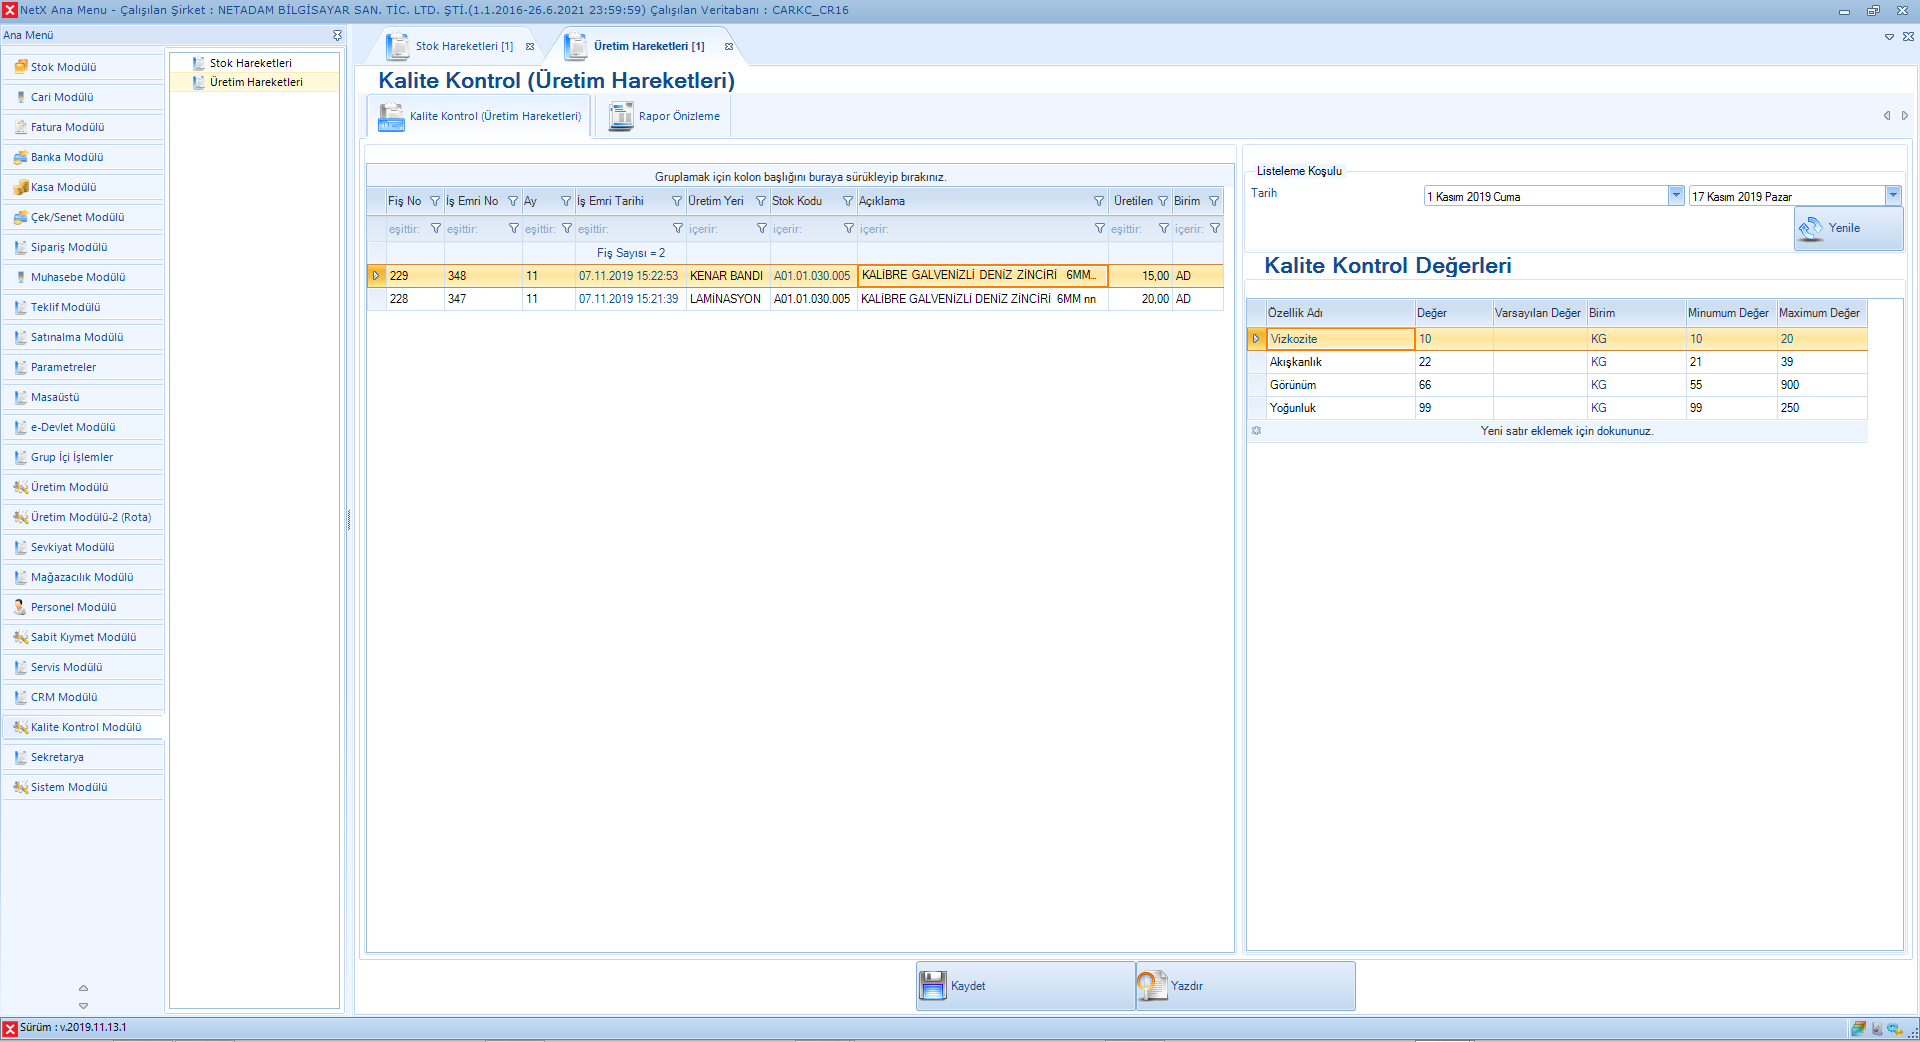Viewport: 1920px width, 1042px height.
Task: Click the Yenile refresh icon
Action: [x=1811, y=229]
